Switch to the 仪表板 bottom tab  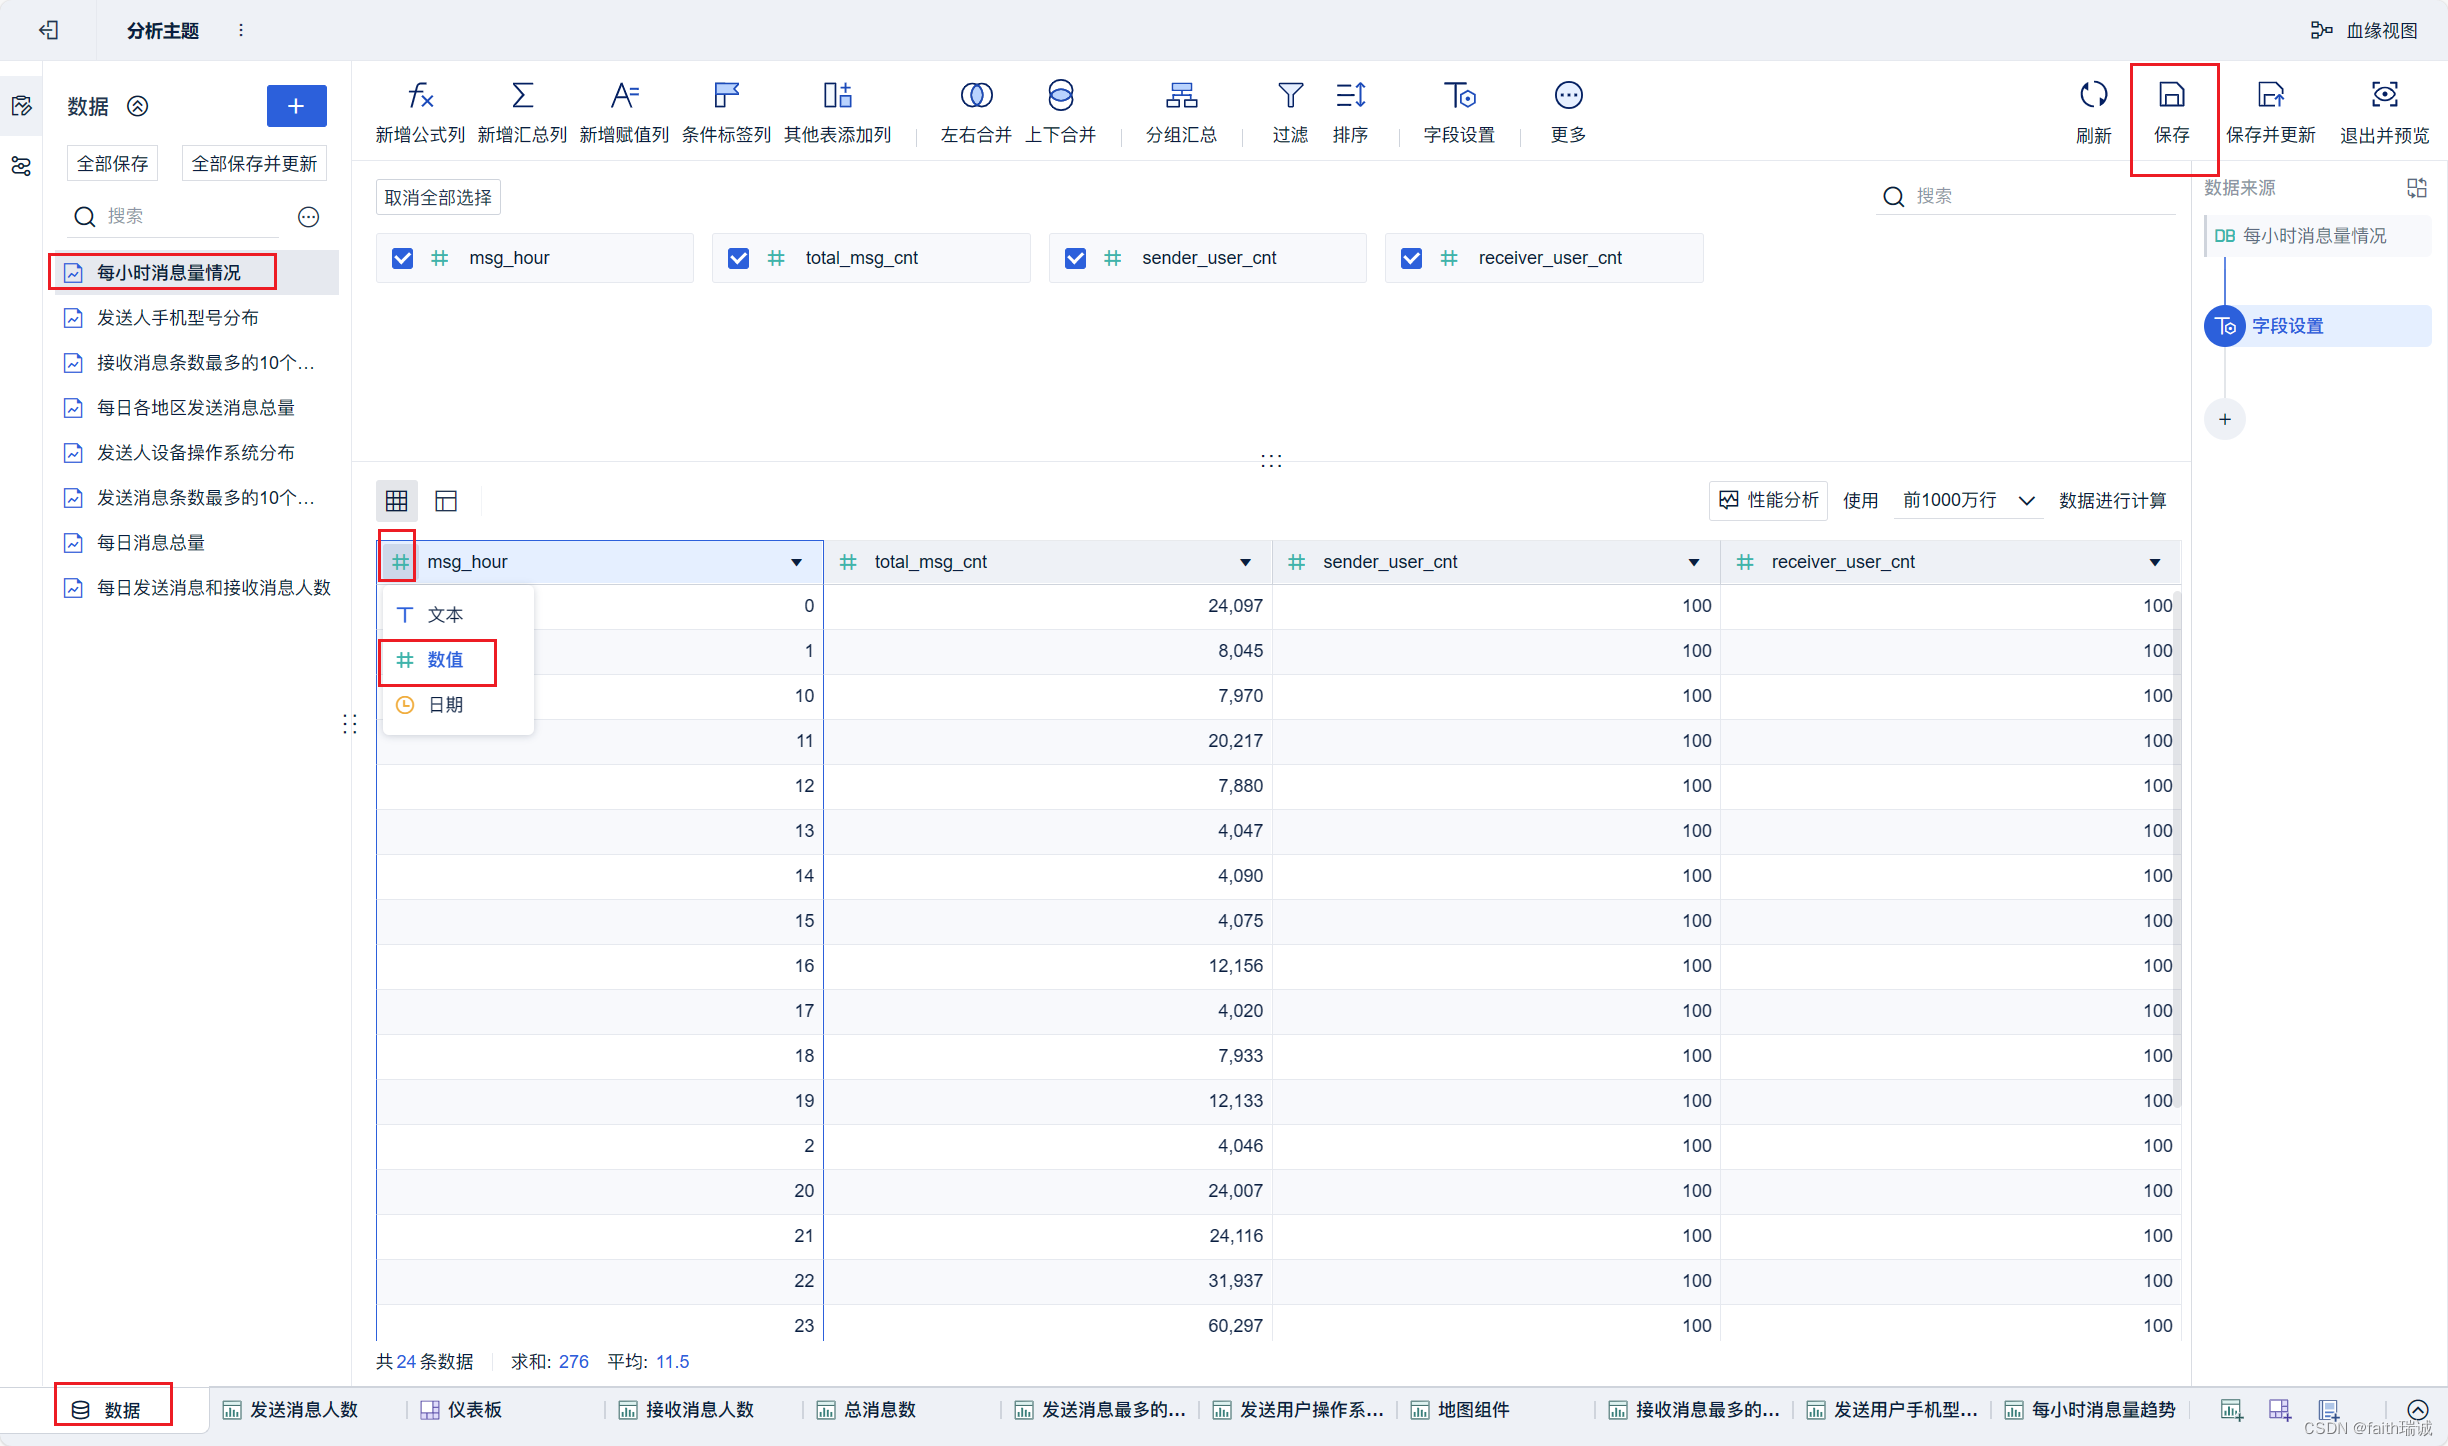474,1410
